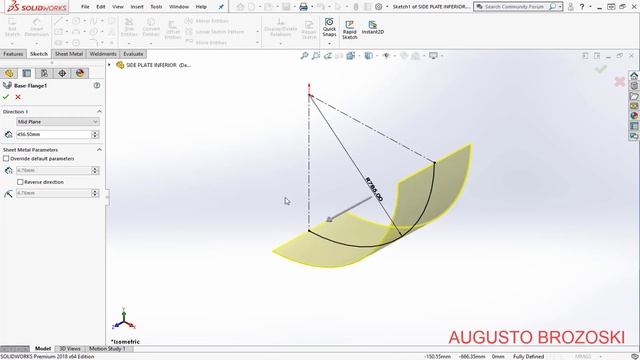Collapse the Sheet Metal Parameters section
The image size is (640, 360).
click(x=99, y=150)
